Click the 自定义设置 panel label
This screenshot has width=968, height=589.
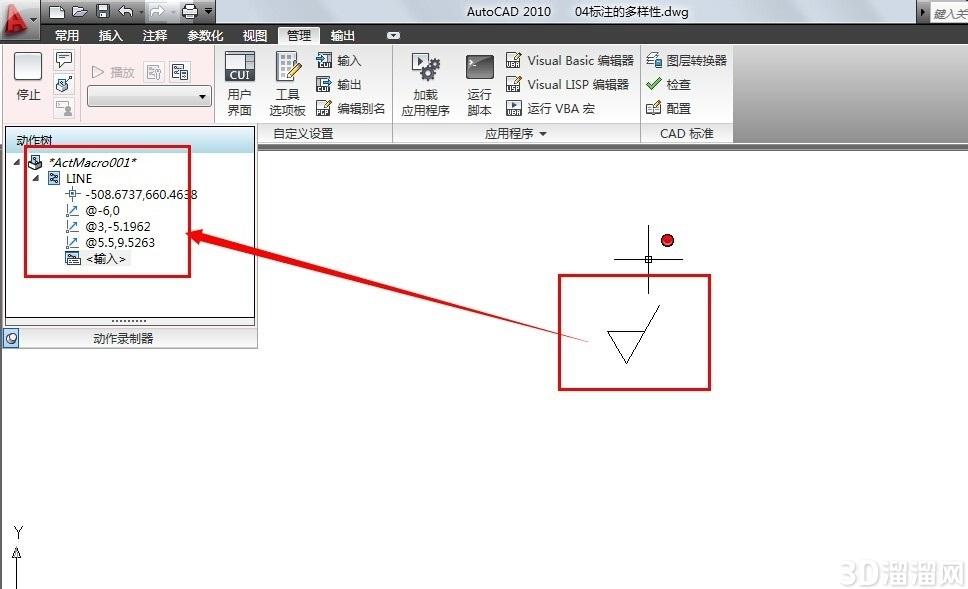click(303, 133)
